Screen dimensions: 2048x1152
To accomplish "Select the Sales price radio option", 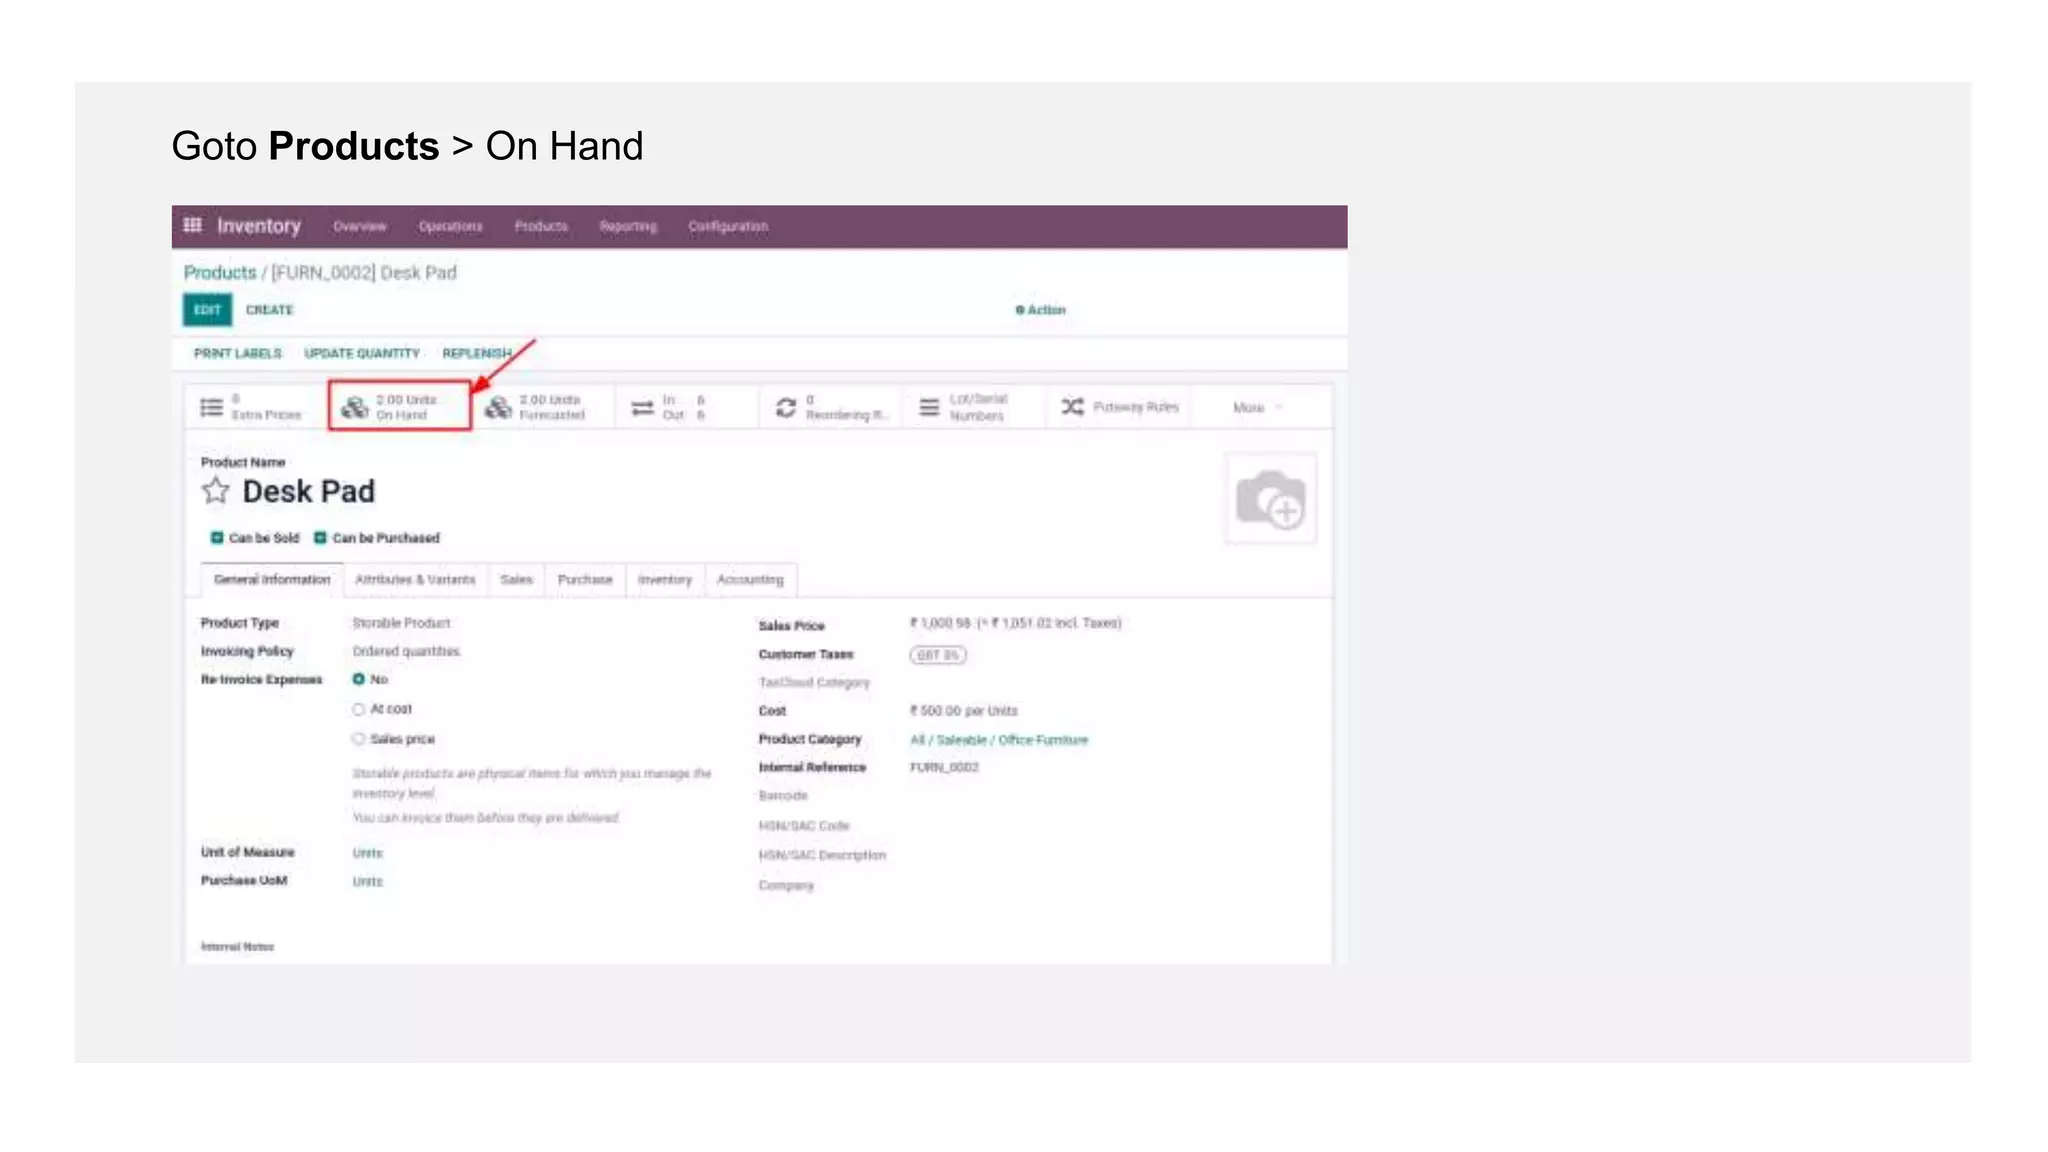I will [358, 739].
